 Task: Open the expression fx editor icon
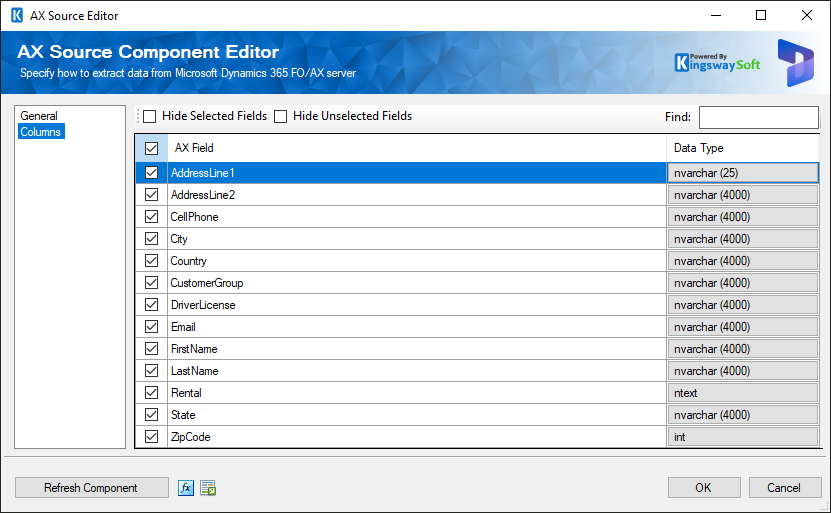tap(185, 488)
